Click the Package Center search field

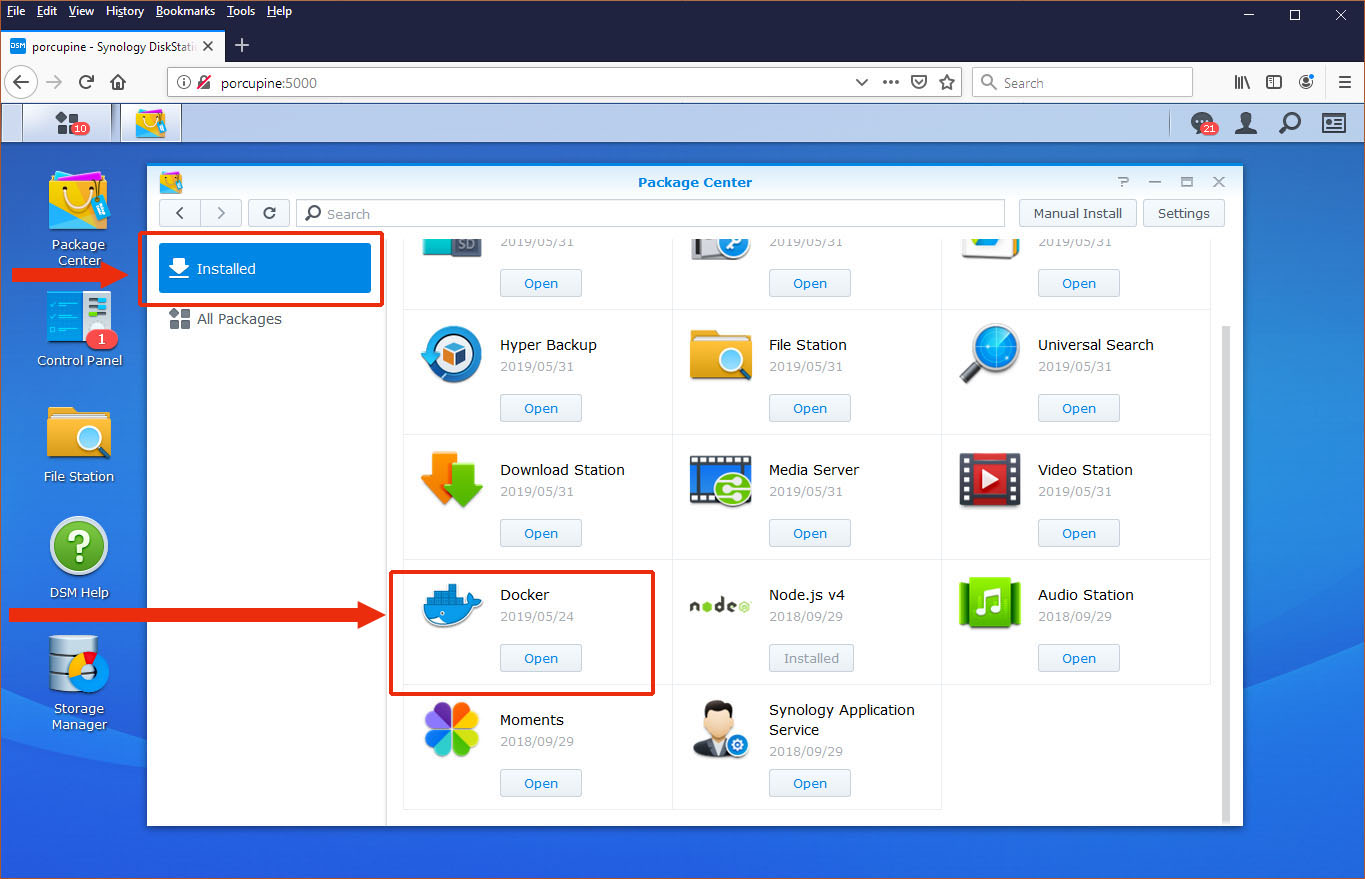(650, 213)
